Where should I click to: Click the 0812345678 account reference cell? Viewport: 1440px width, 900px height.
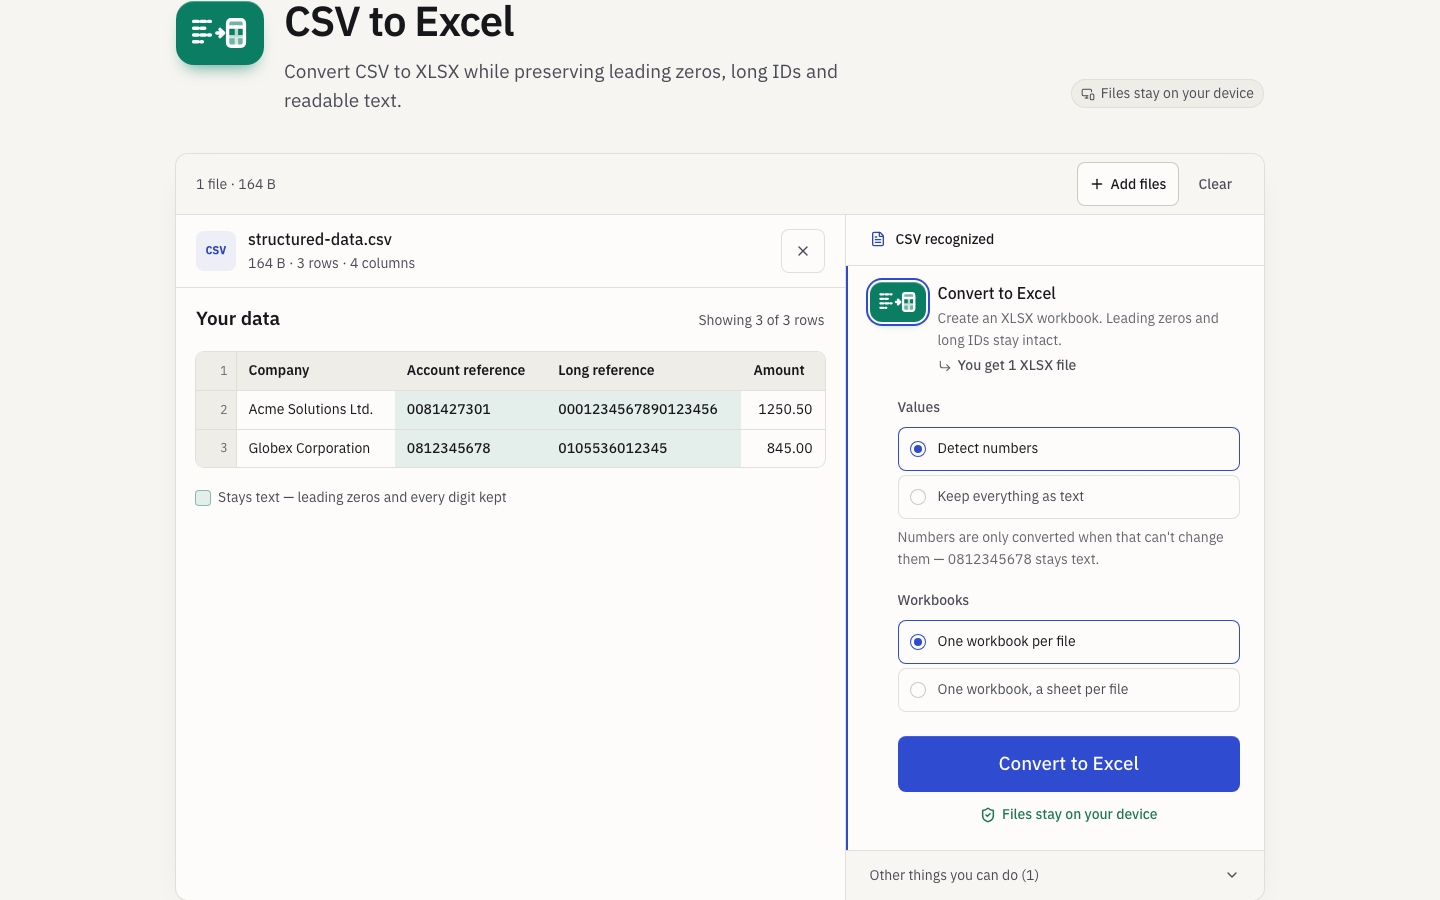coord(470,449)
